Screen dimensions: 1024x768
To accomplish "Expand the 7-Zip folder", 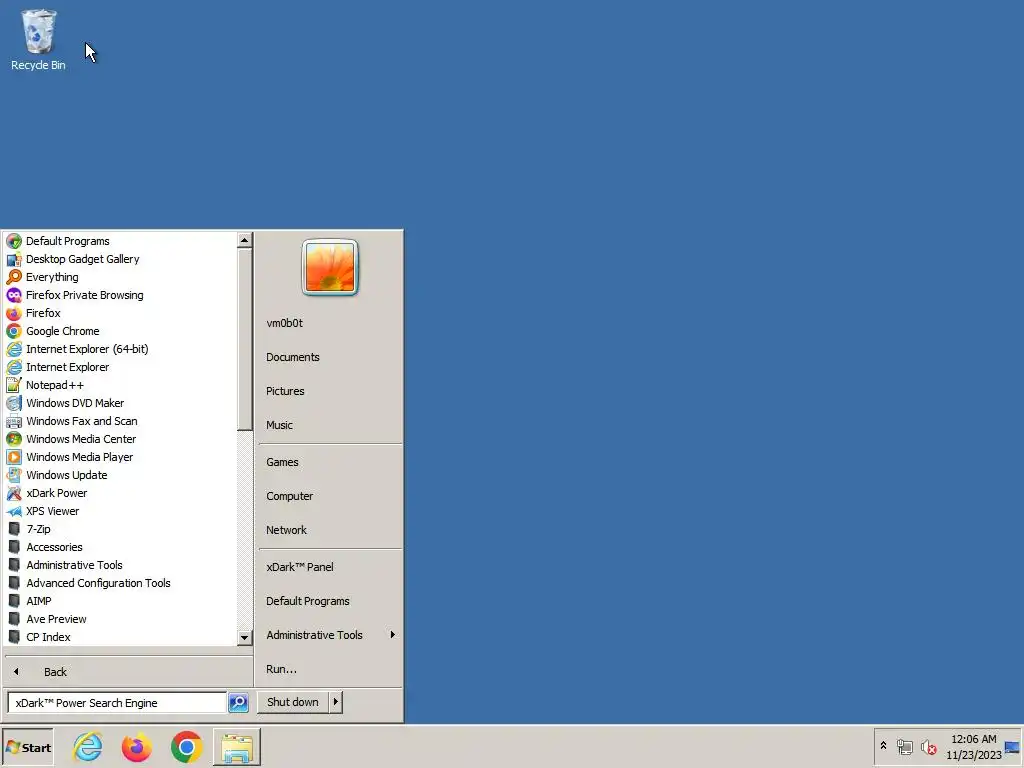I will (x=38, y=529).
